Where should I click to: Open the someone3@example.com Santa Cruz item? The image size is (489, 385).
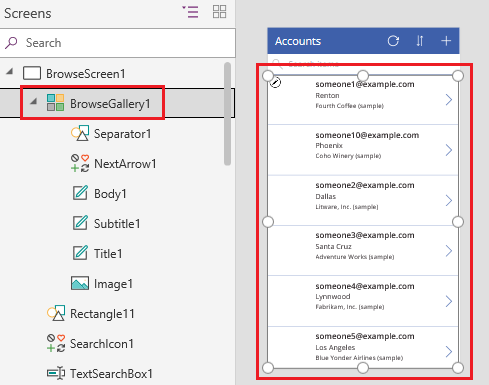coord(363,251)
